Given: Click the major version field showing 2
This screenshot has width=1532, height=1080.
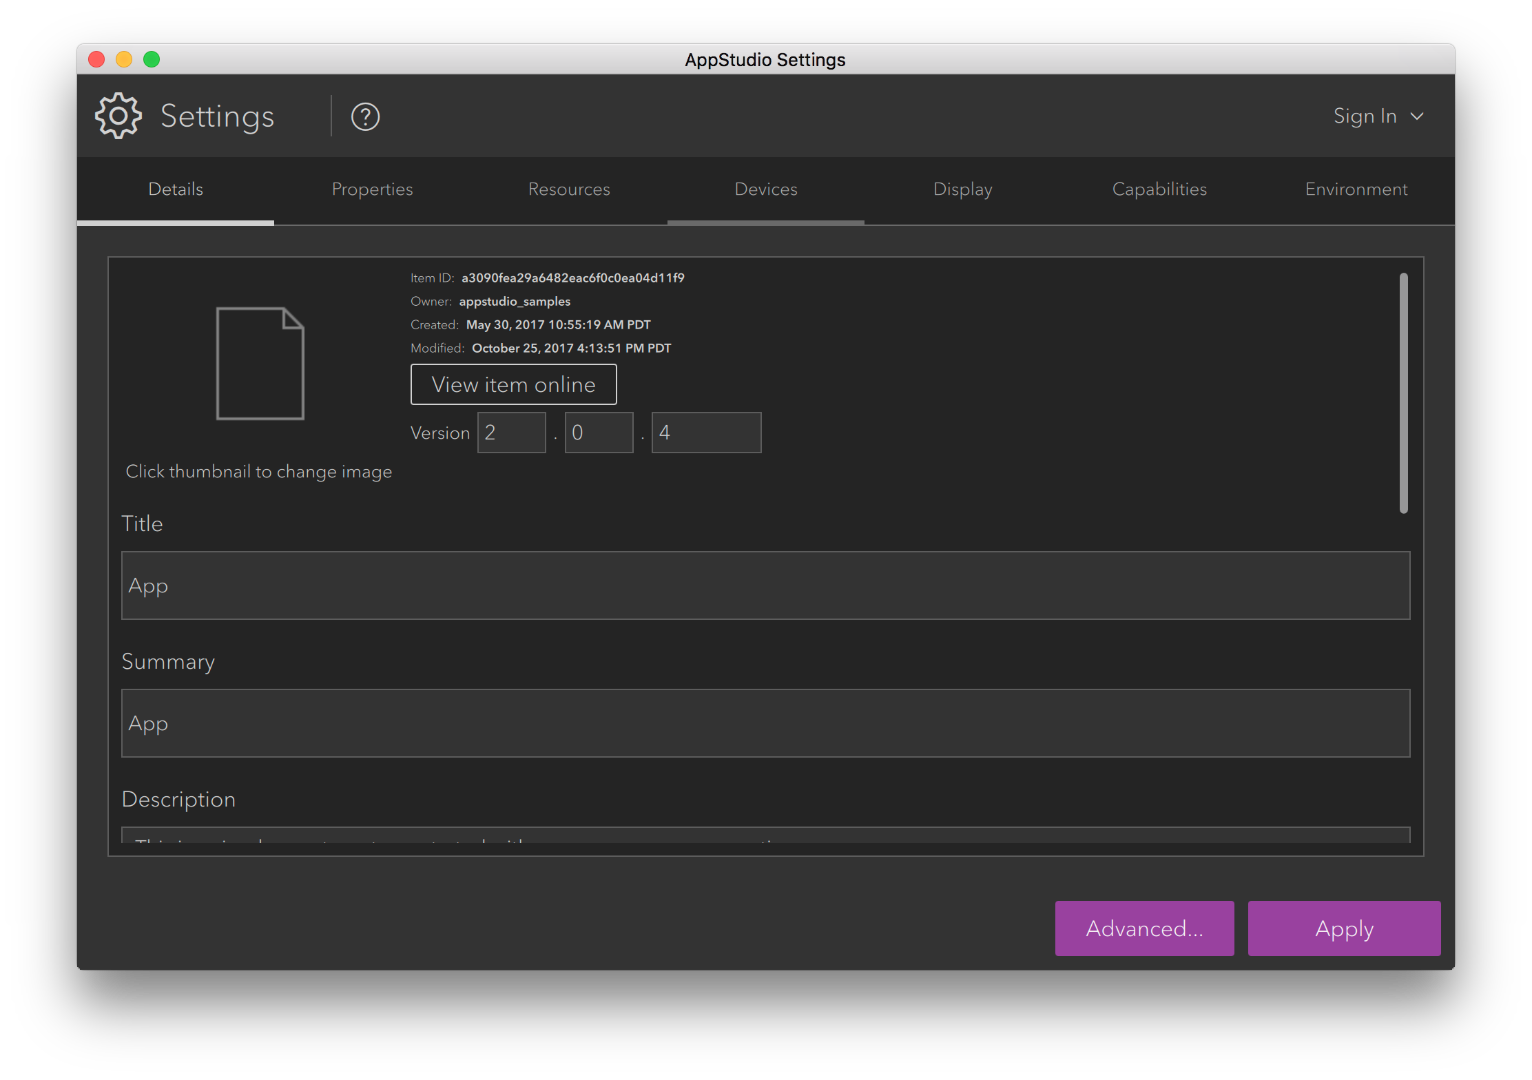Looking at the screenshot, I should click(512, 433).
